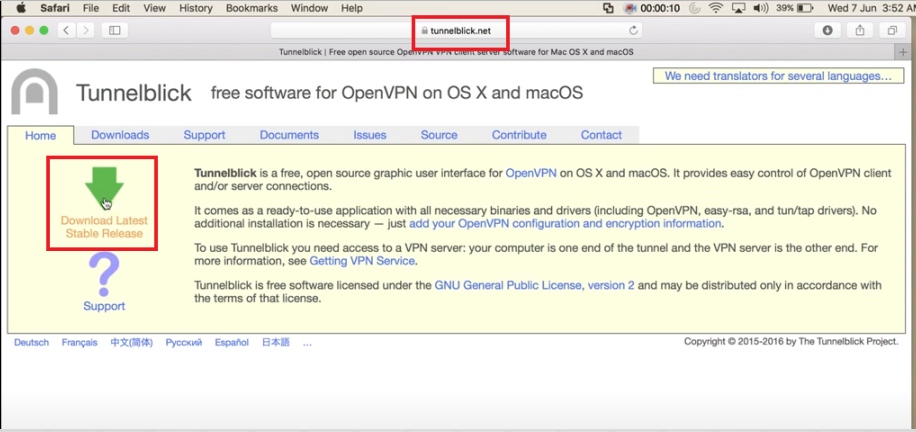
Task: Switch language to Русский
Action: point(183,343)
